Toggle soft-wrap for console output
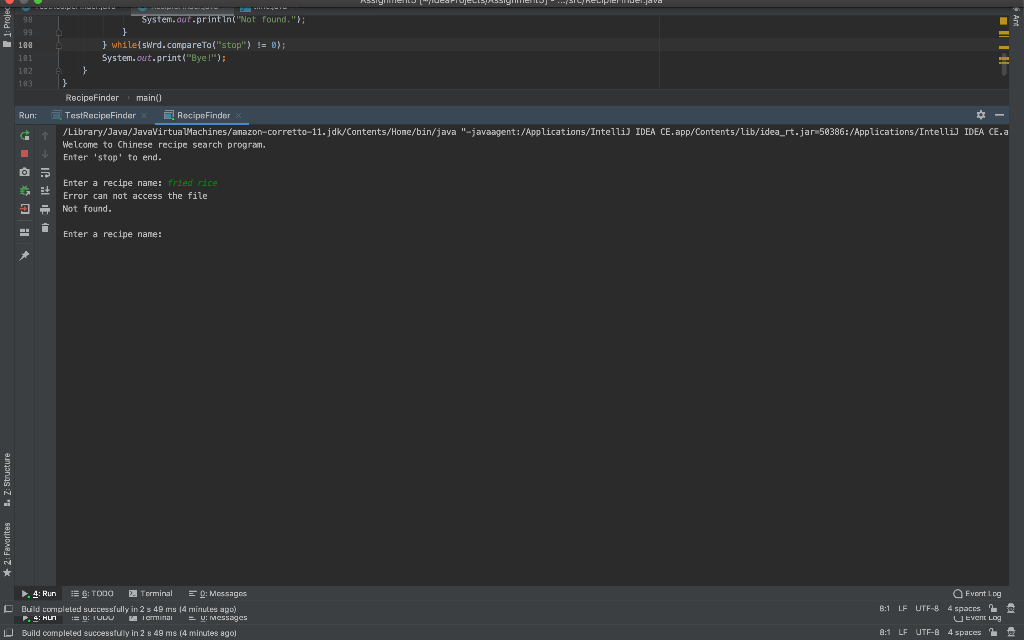Screen dimensions: 1024x640 45,172
